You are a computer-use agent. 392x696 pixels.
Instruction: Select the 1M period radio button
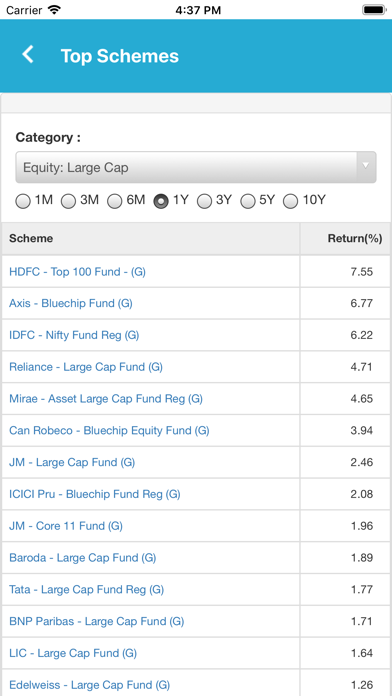[x=23, y=202]
